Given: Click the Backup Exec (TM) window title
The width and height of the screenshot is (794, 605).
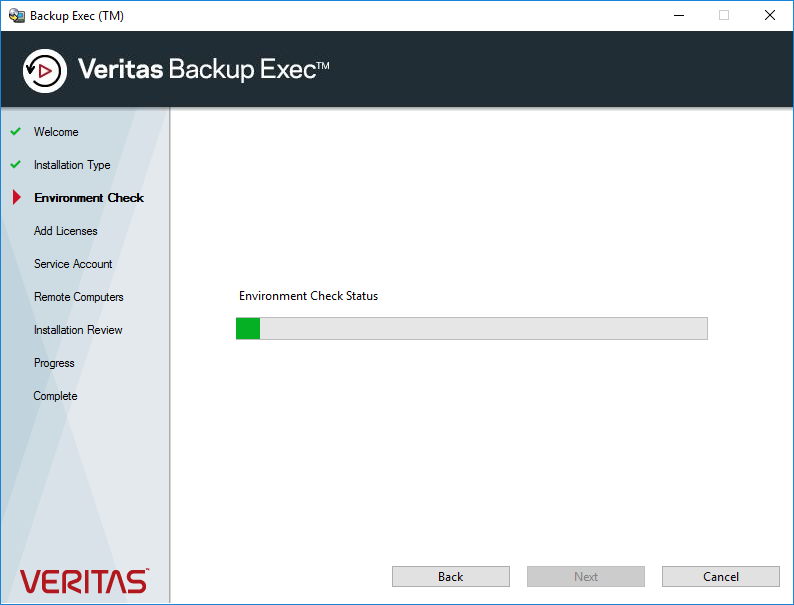Looking at the screenshot, I should tap(77, 16).
